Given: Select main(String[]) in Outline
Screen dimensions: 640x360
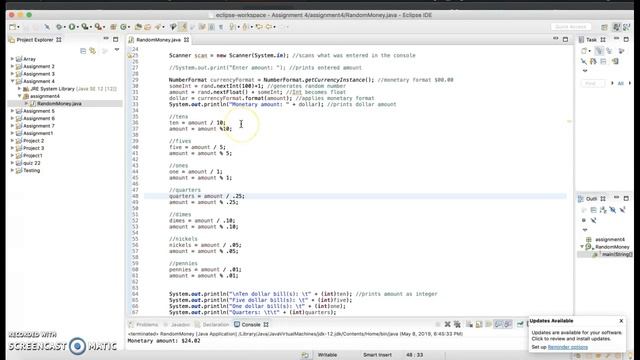Looking at the screenshot, I should click(616, 254).
